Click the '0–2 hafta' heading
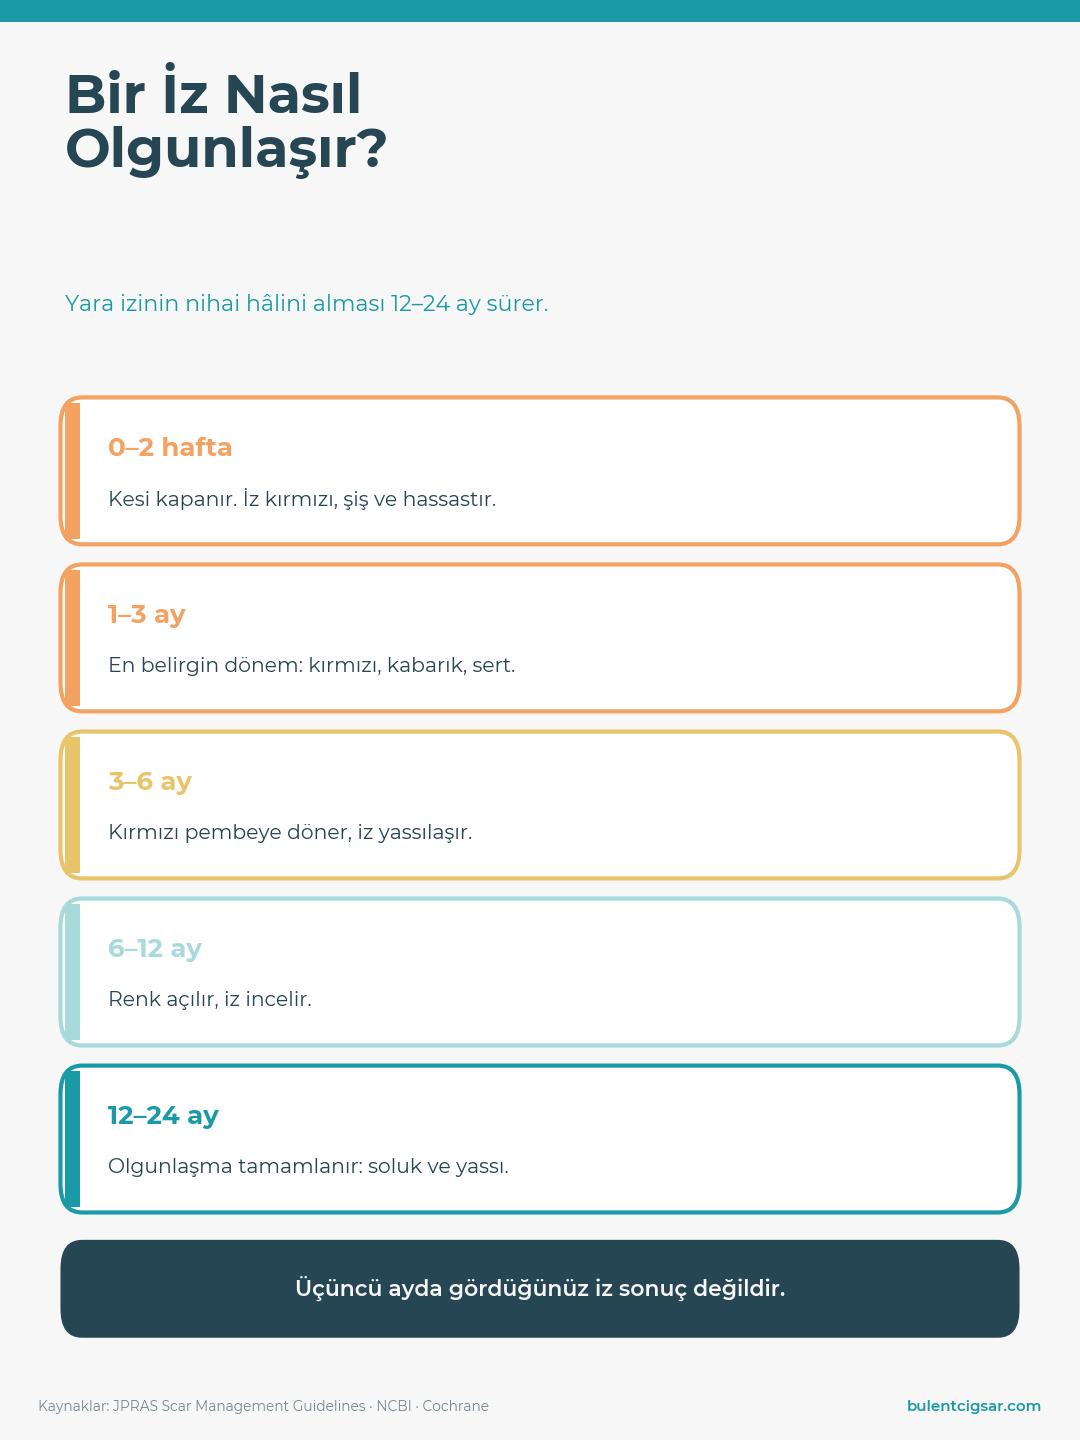The height and width of the screenshot is (1440, 1080). 170,447
